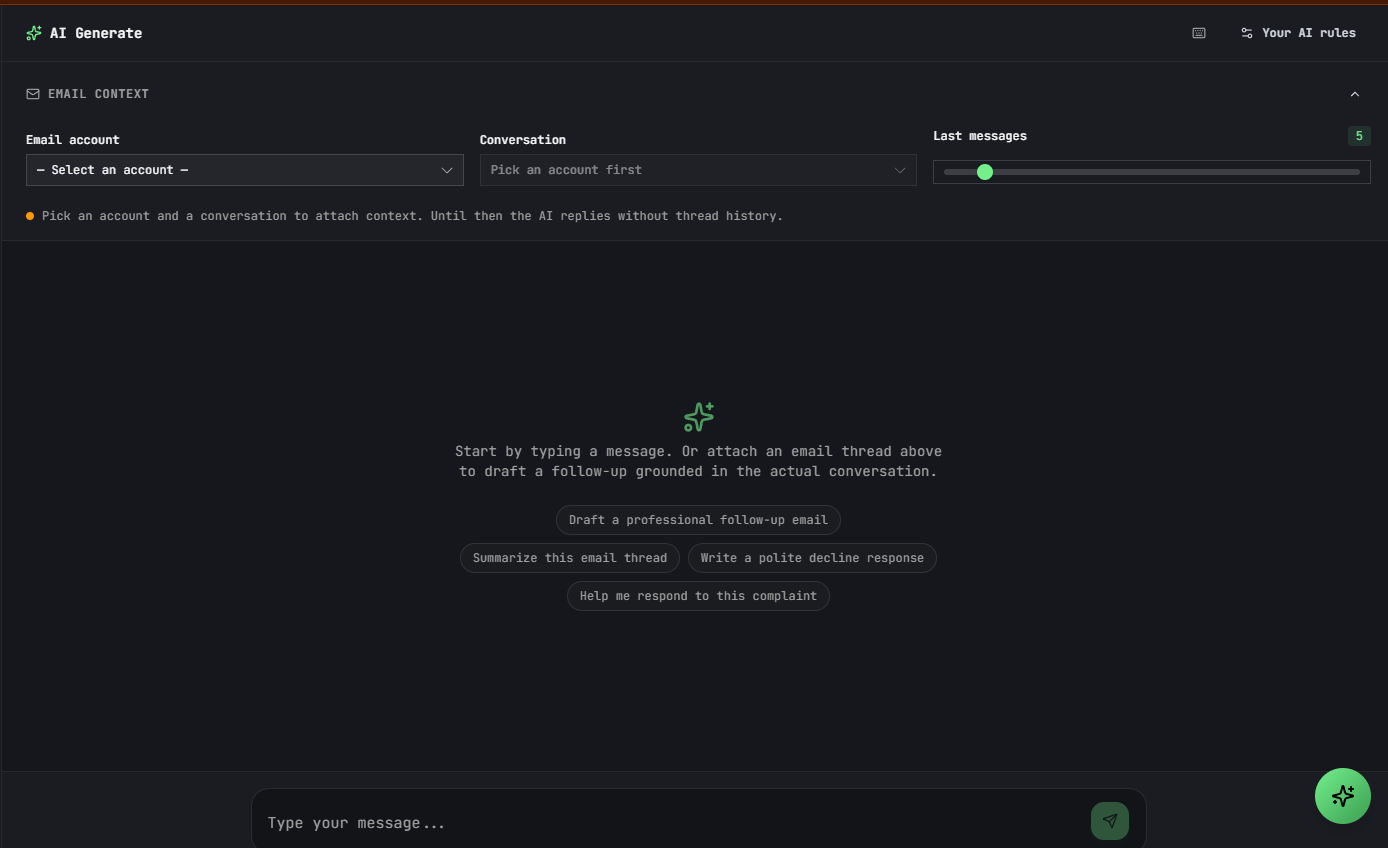Focus the Type your message input field

[x=673, y=823]
